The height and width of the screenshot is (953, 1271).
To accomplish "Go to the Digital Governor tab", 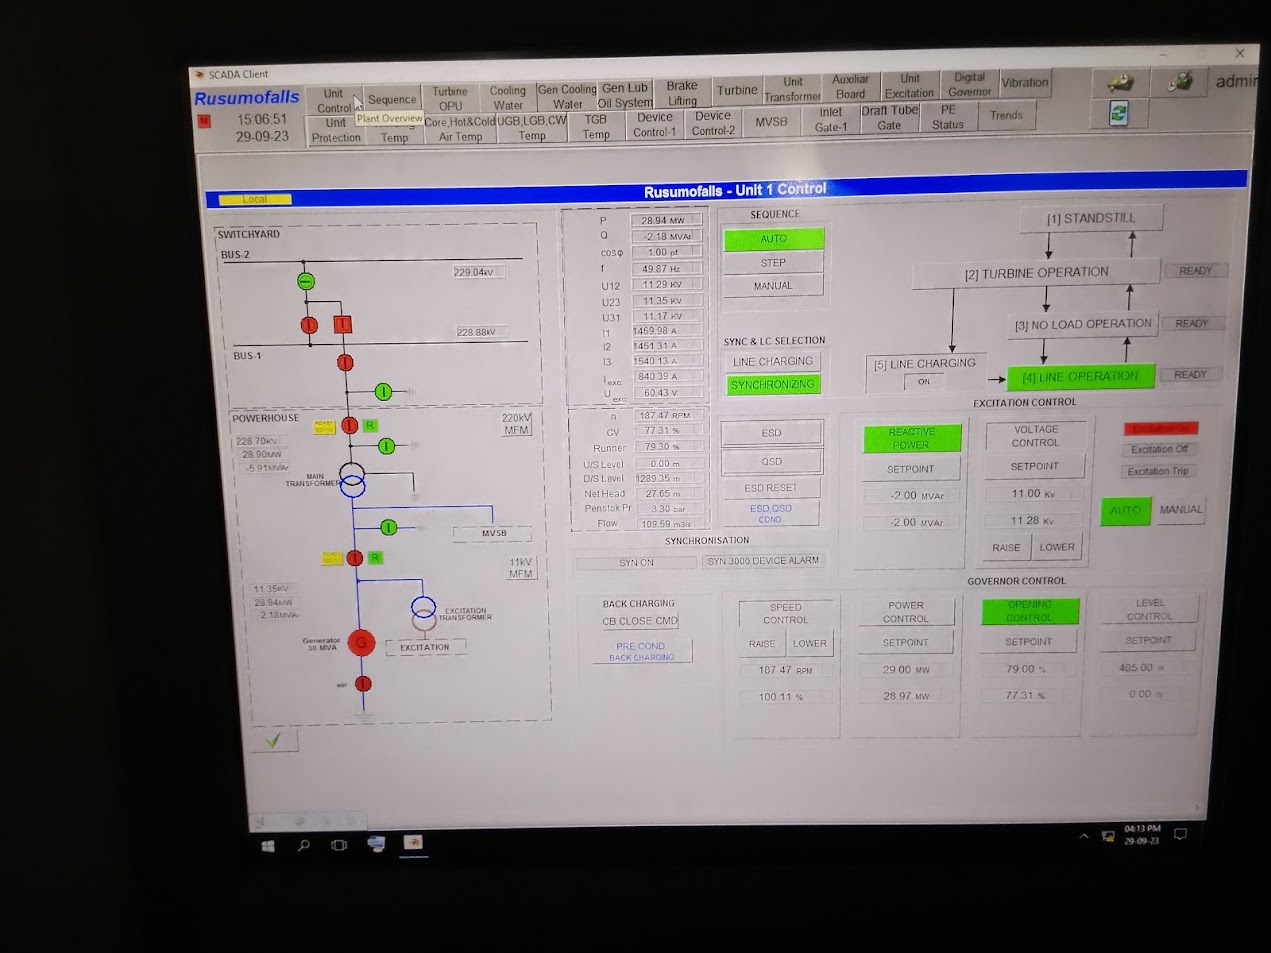I will coord(969,84).
